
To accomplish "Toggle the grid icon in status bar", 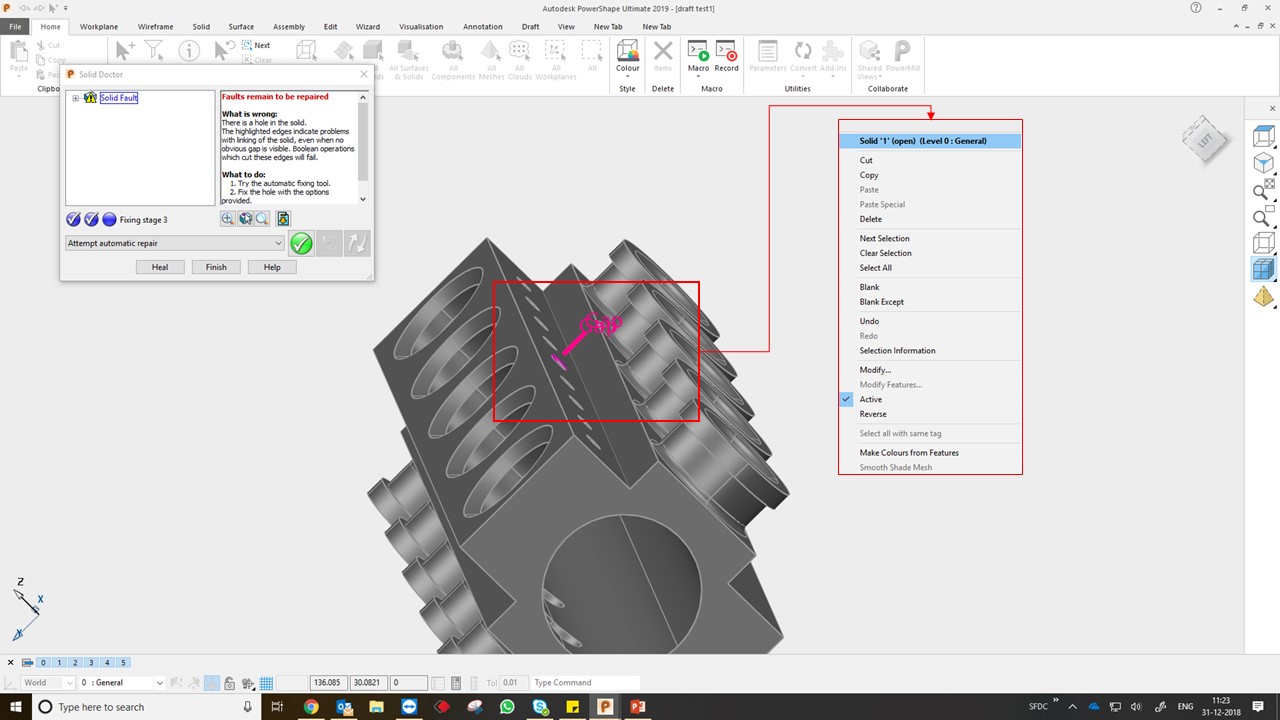I will pyautogui.click(x=267, y=683).
